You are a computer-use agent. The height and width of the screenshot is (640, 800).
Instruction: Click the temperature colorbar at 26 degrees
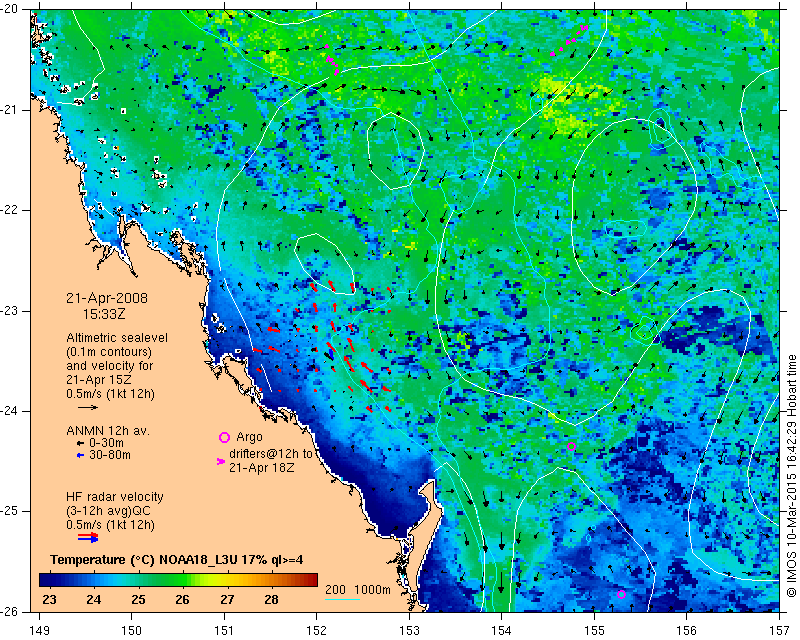pos(183,580)
